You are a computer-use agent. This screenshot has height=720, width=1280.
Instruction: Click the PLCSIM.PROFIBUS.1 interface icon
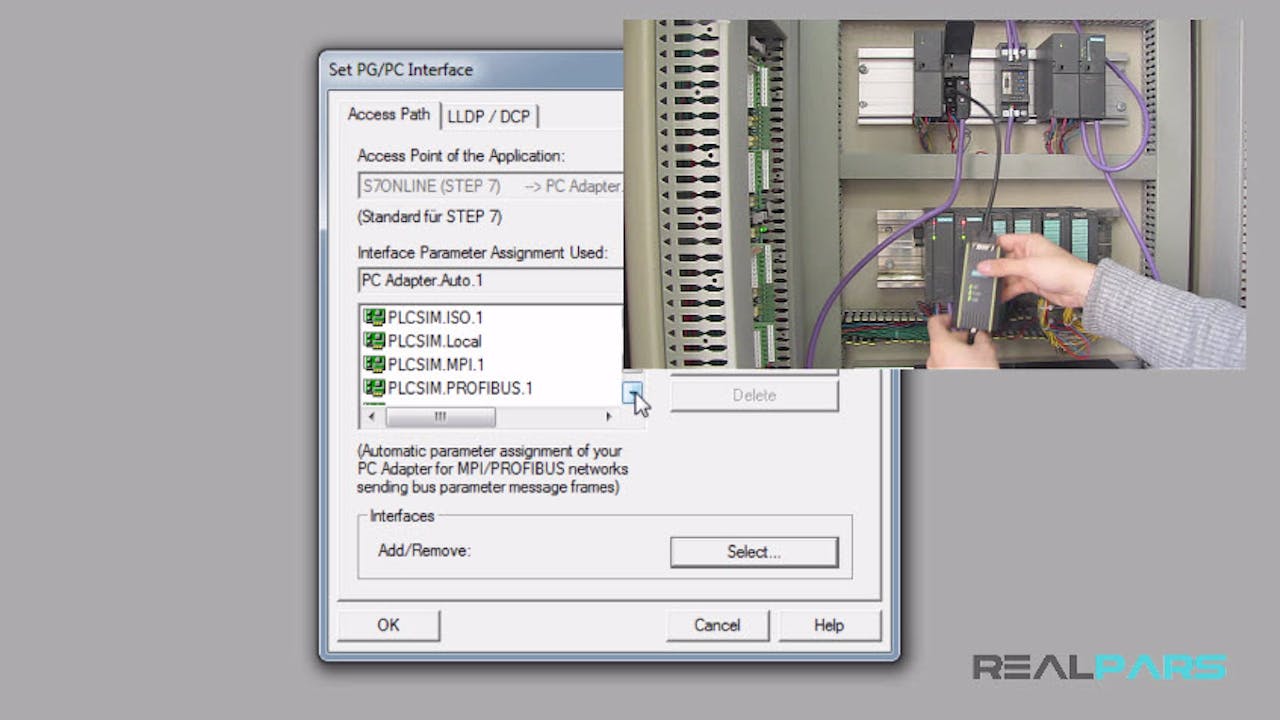pyautogui.click(x=374, y=388)
